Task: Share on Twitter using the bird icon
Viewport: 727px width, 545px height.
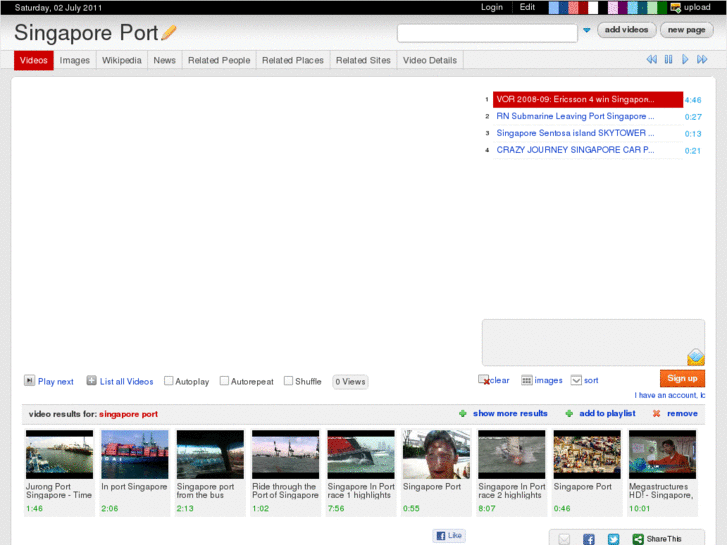Action: coord(613,539)
